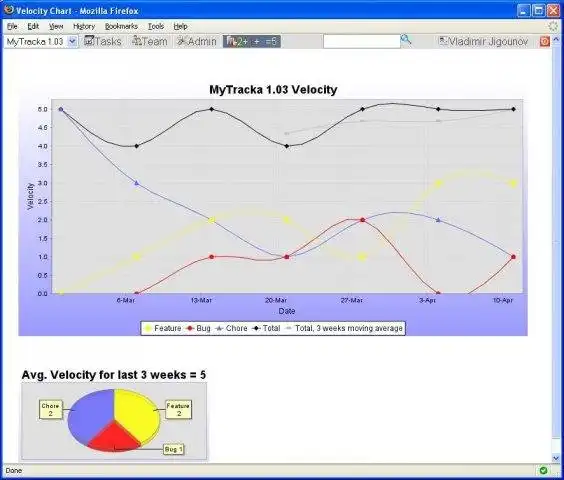Click the Bug 1 pie label
The width and height of the screenshot is (564, 480).
coord(174,449)
